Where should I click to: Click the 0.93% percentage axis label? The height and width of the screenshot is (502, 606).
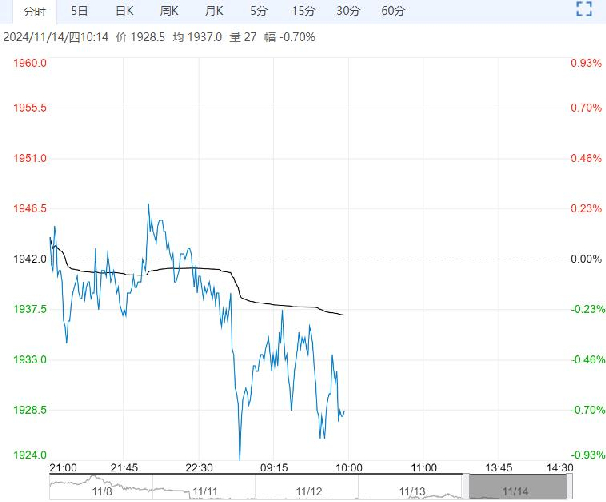(x=584, y=64)
